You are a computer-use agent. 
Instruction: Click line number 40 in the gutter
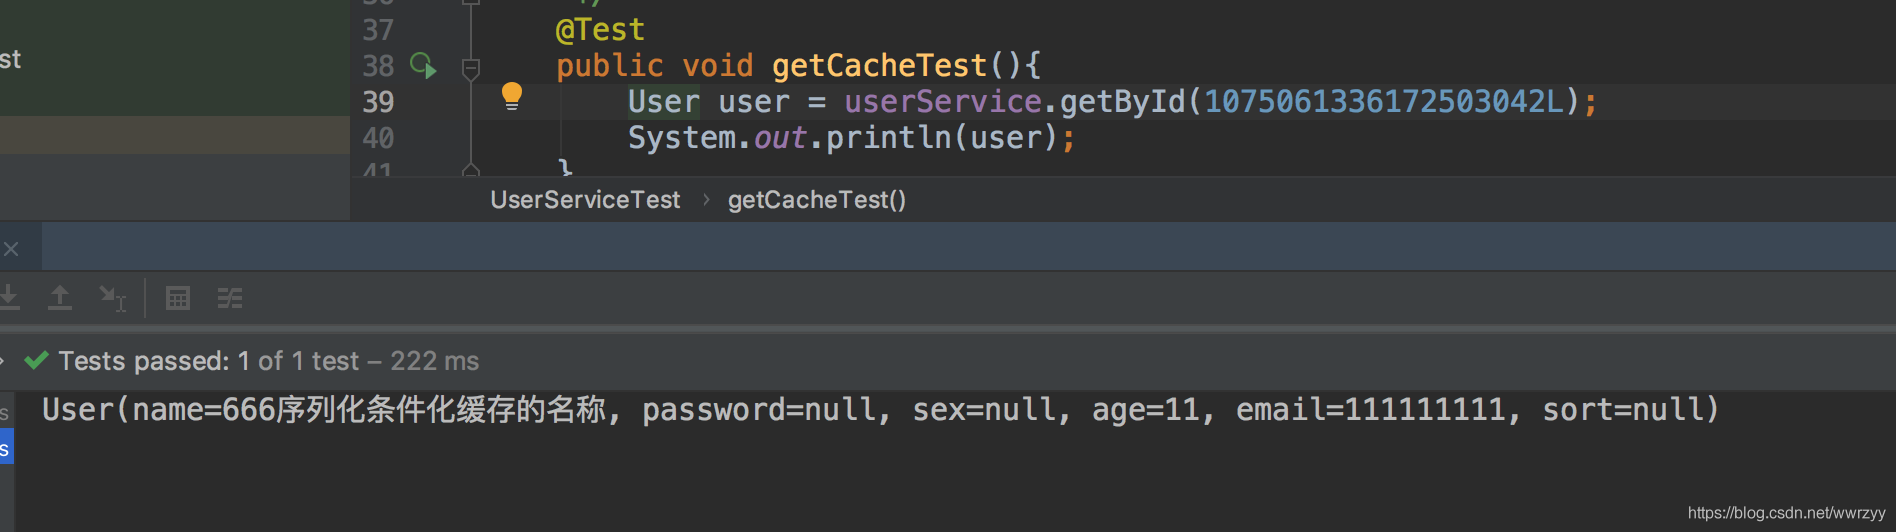378,138
